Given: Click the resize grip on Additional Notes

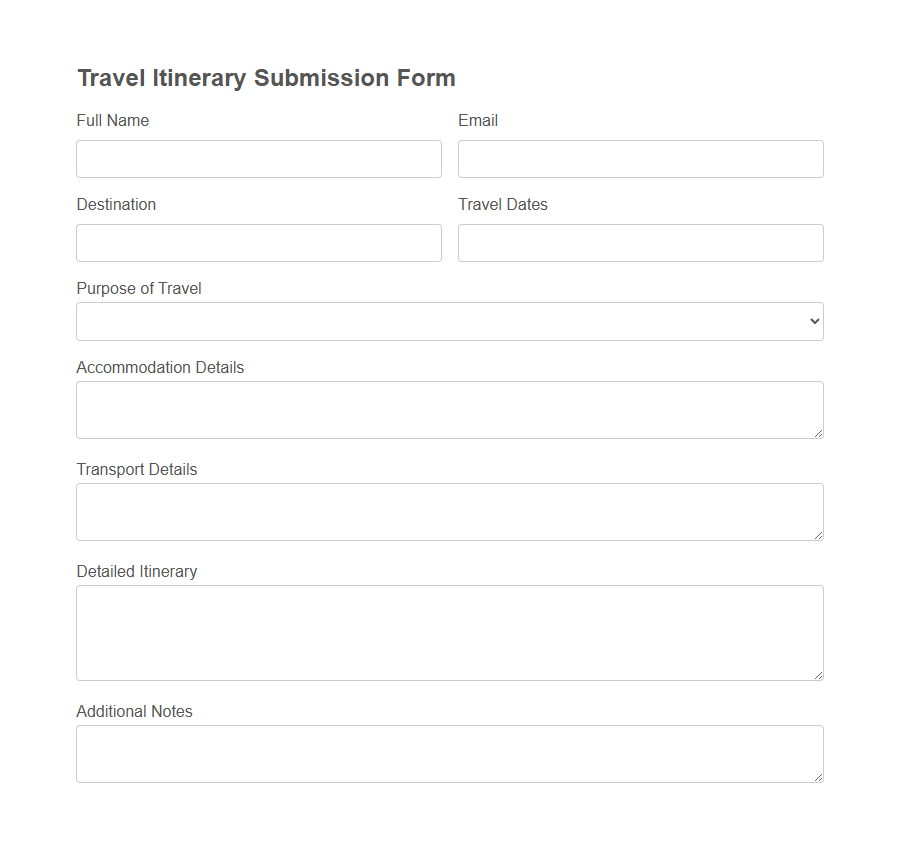Looking at the screenshot, I should click(818, 777).
